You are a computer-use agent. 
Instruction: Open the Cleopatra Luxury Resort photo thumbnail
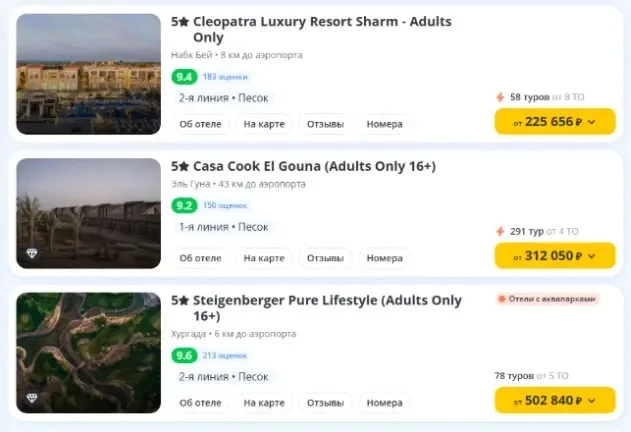coord(89,74)
